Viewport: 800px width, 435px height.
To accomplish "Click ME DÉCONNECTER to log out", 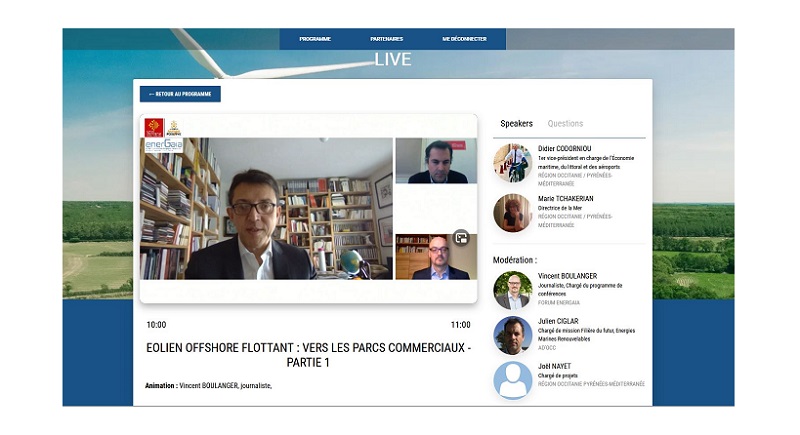I will pos(464,39).
